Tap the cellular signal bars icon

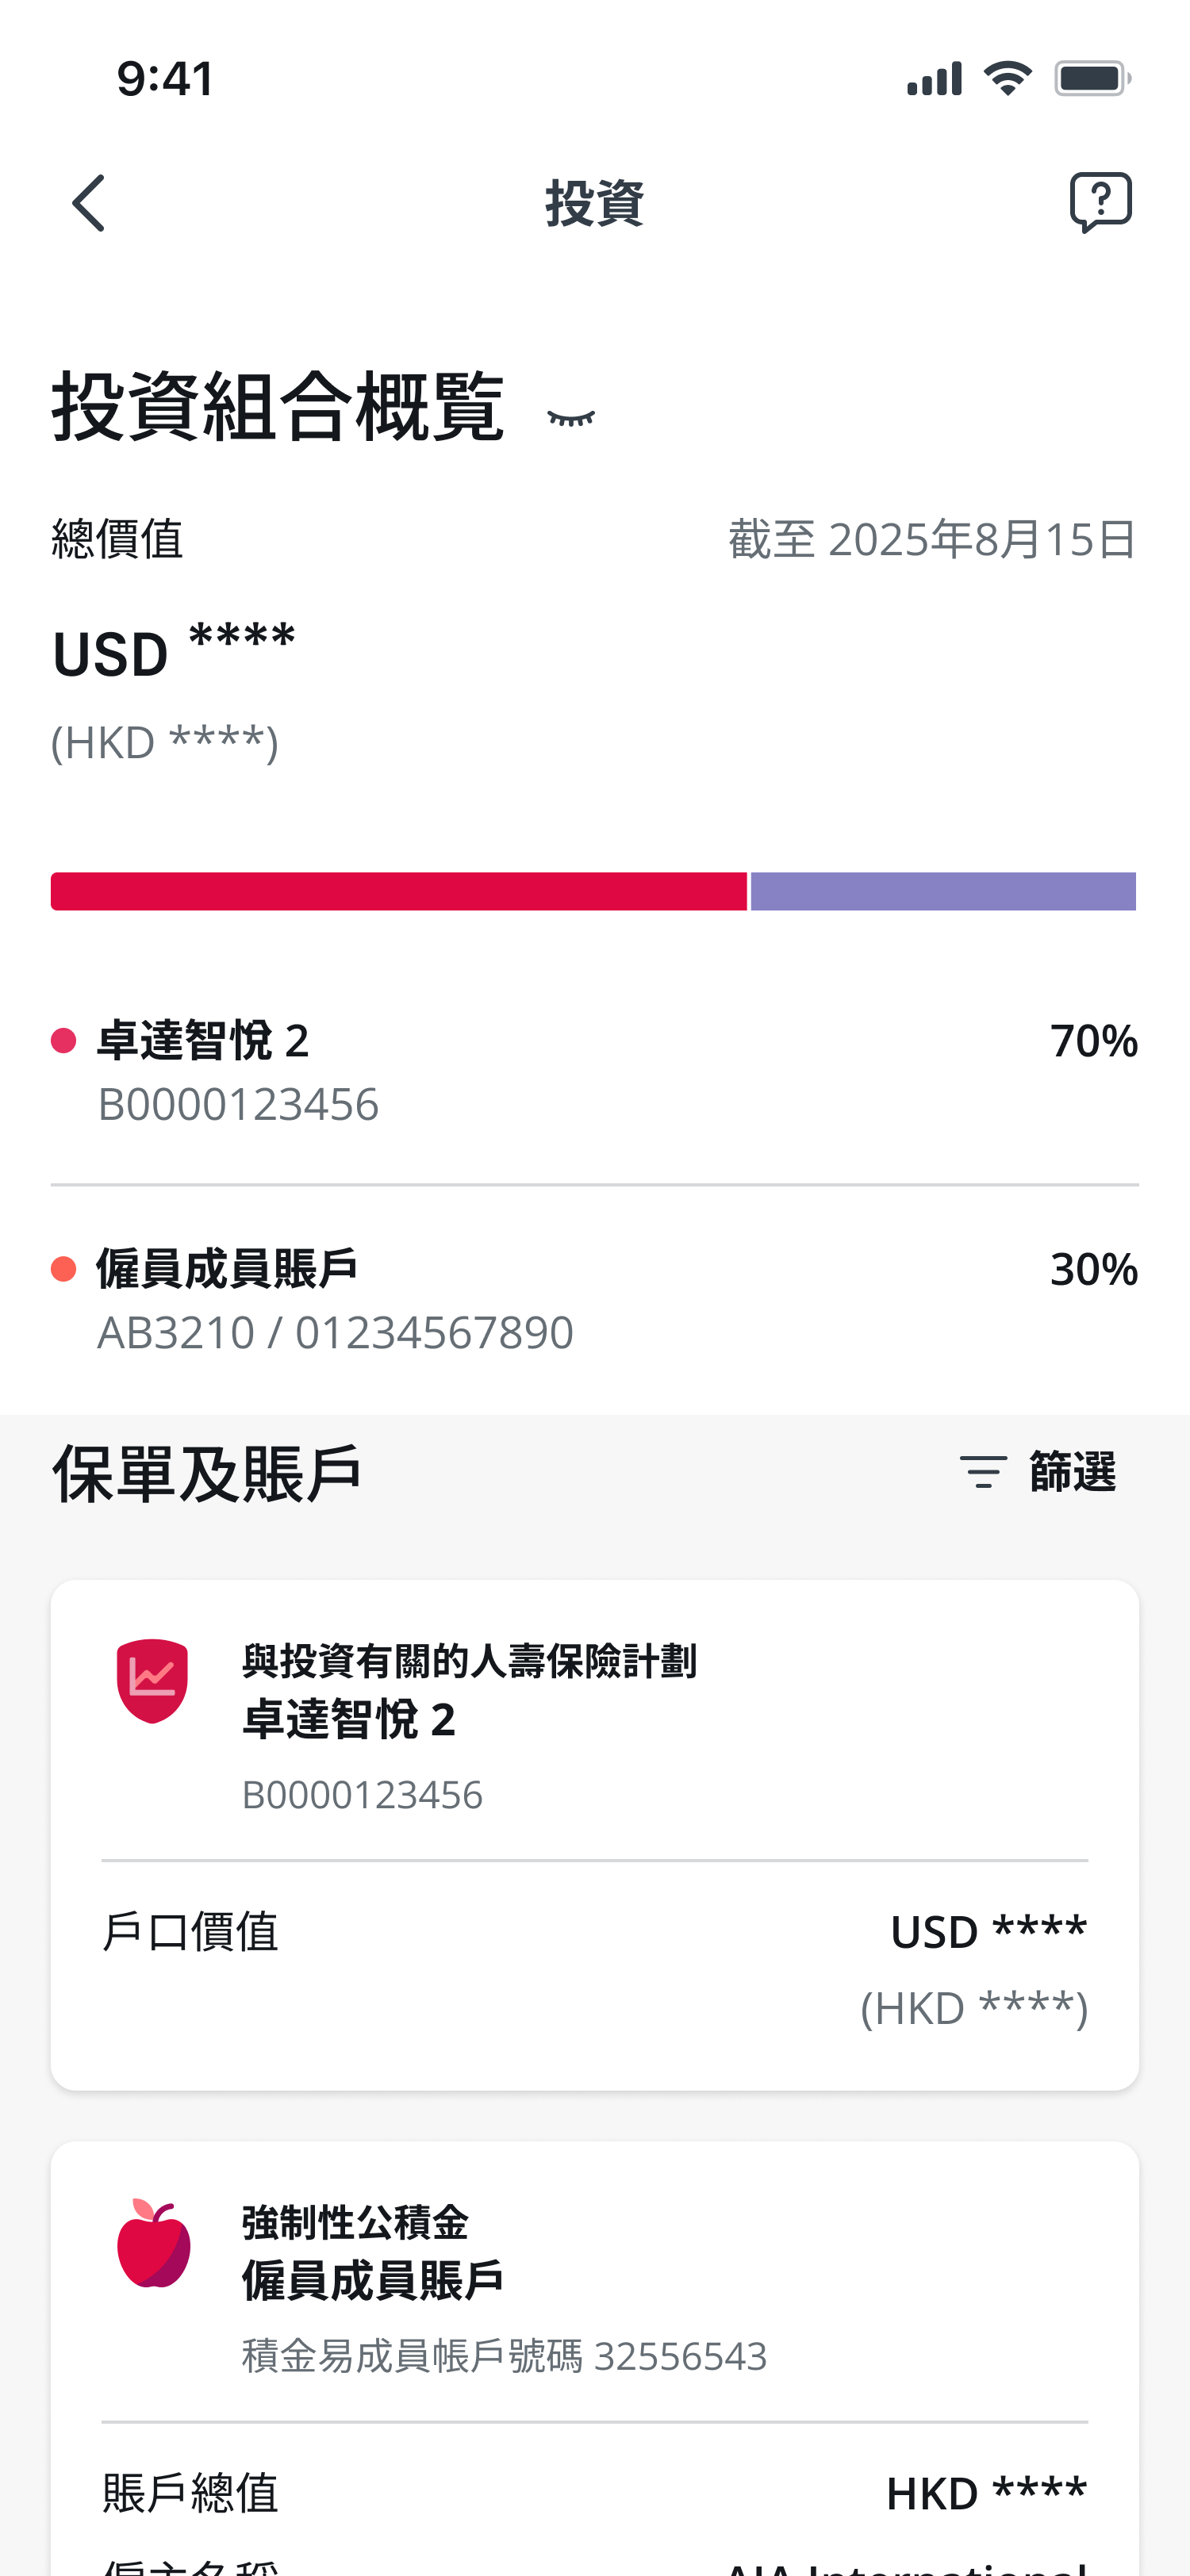pyautogui.click(x=934, y=78)
